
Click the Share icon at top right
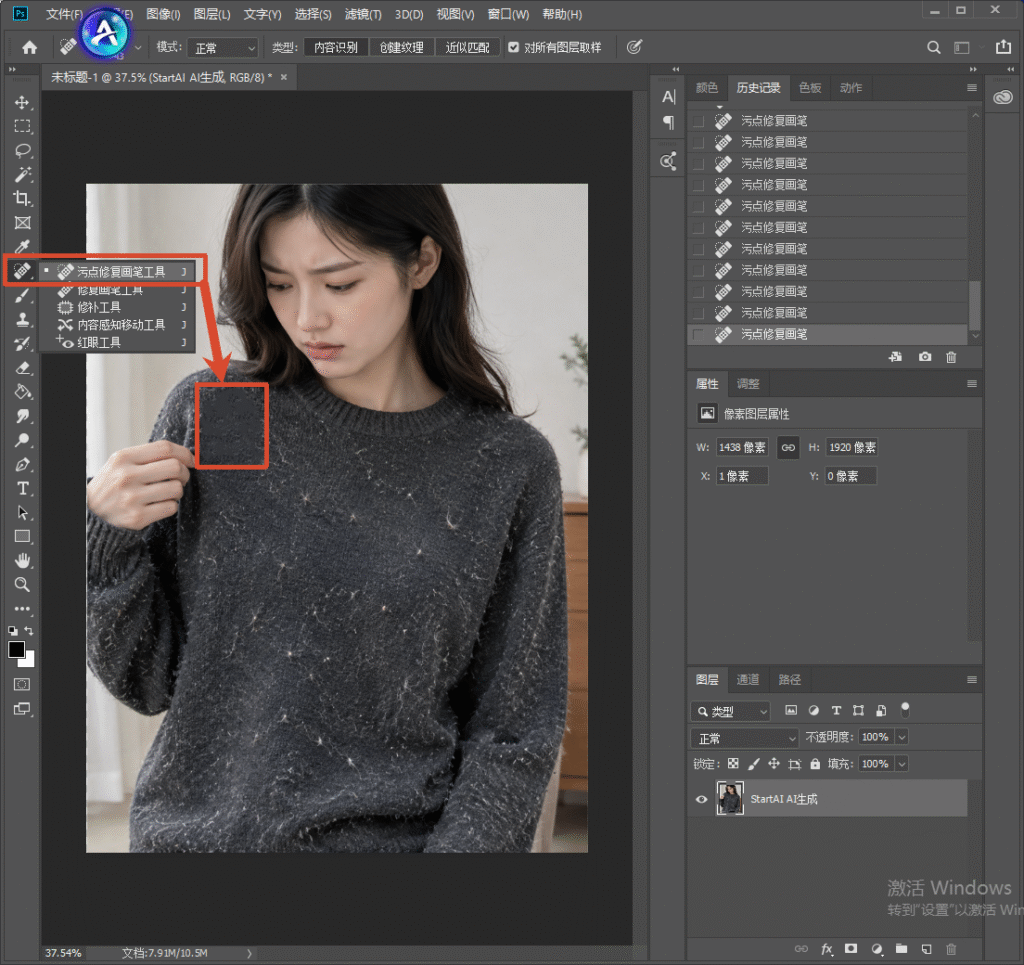point(1003,47)
